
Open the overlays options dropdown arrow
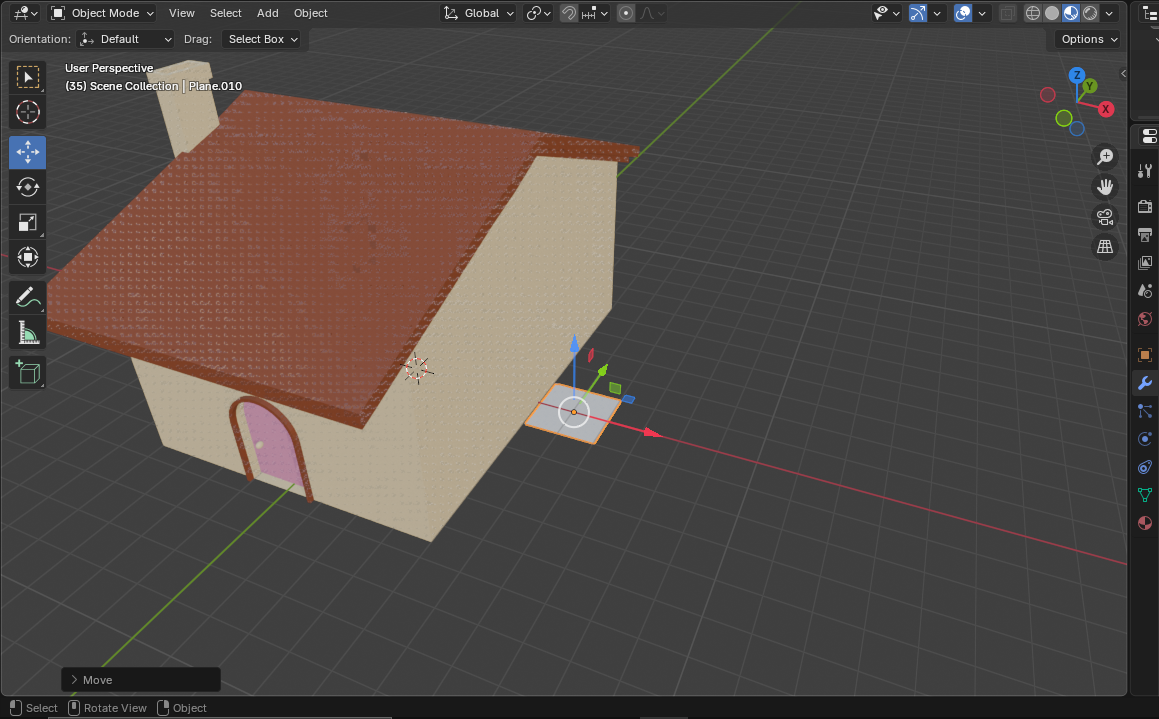click(982, 13)
